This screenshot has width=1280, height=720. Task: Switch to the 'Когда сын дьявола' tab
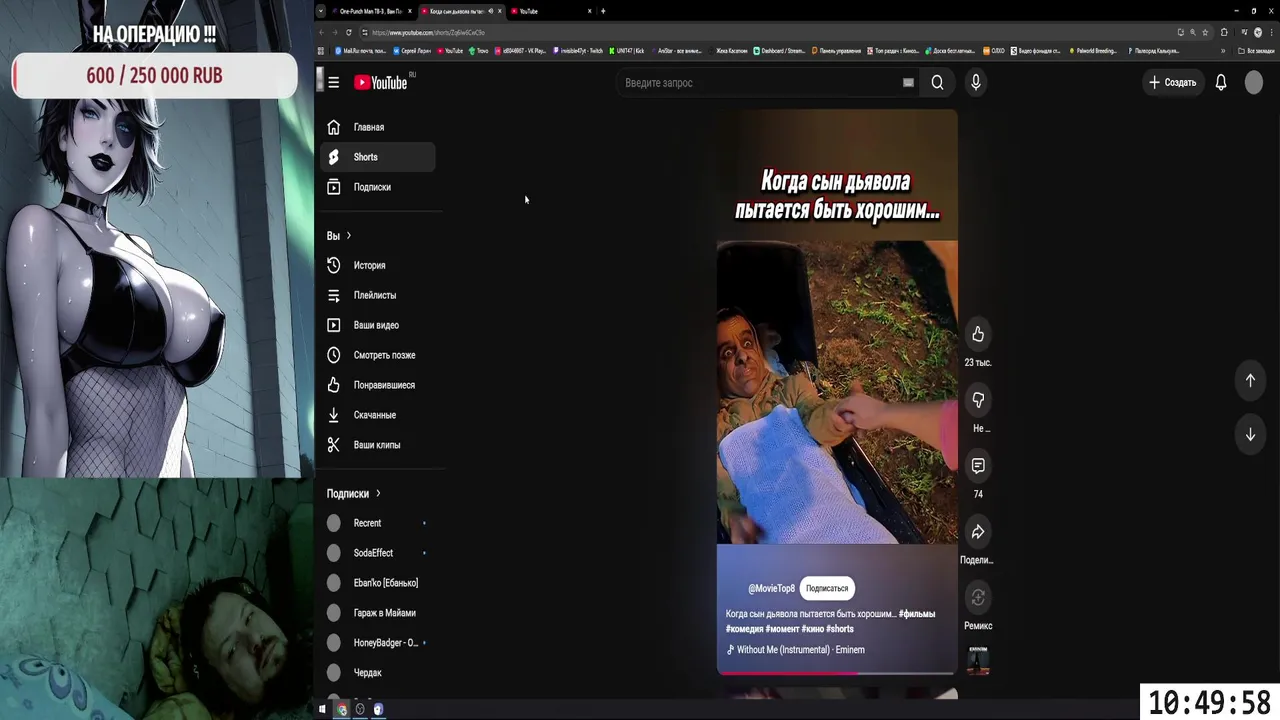pyautogui.click(x=461, y=11)
